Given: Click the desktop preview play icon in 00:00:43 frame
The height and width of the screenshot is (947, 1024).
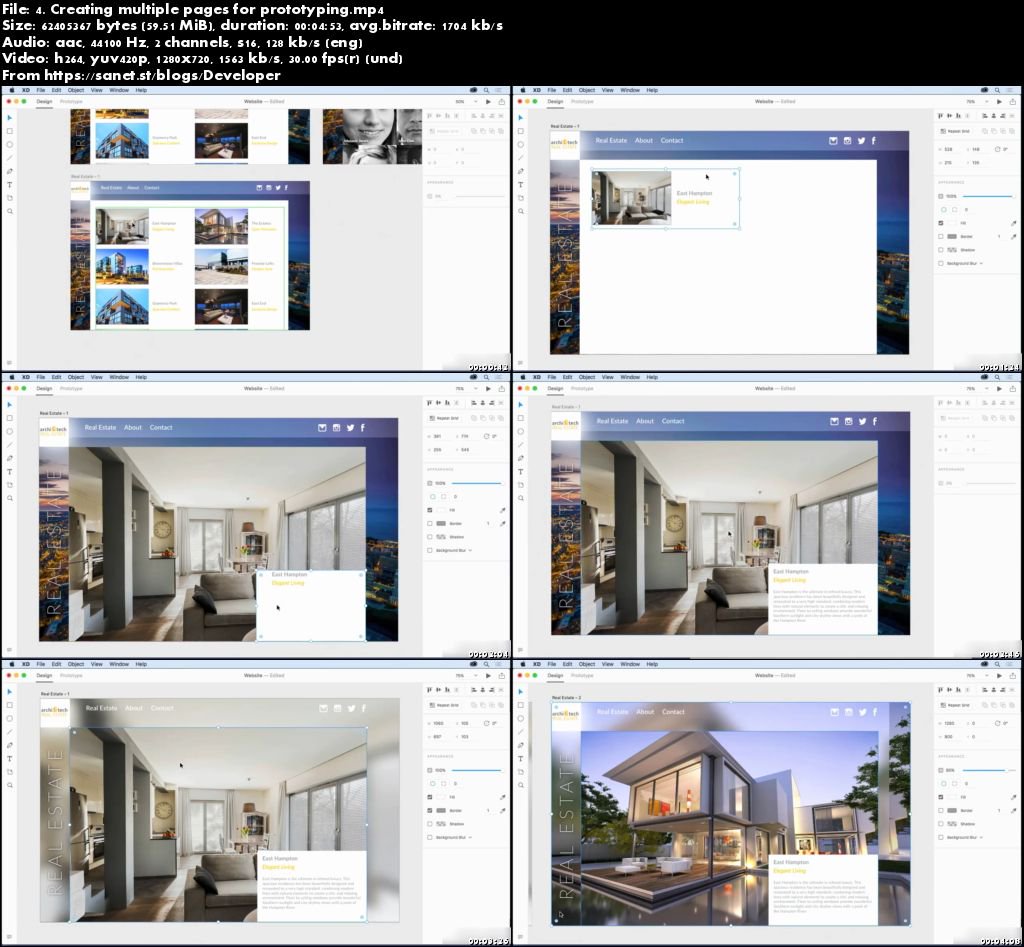Looking at the screenshot, I should click(488, 102).
